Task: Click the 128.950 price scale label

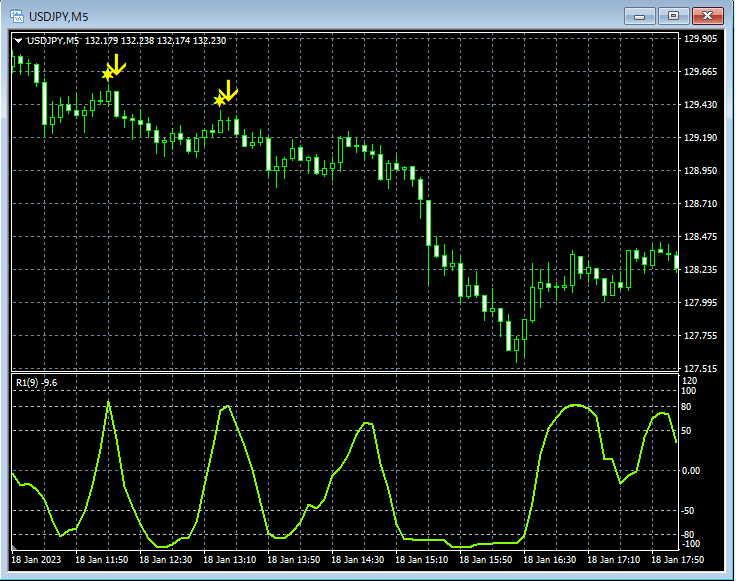Action: 700,170
